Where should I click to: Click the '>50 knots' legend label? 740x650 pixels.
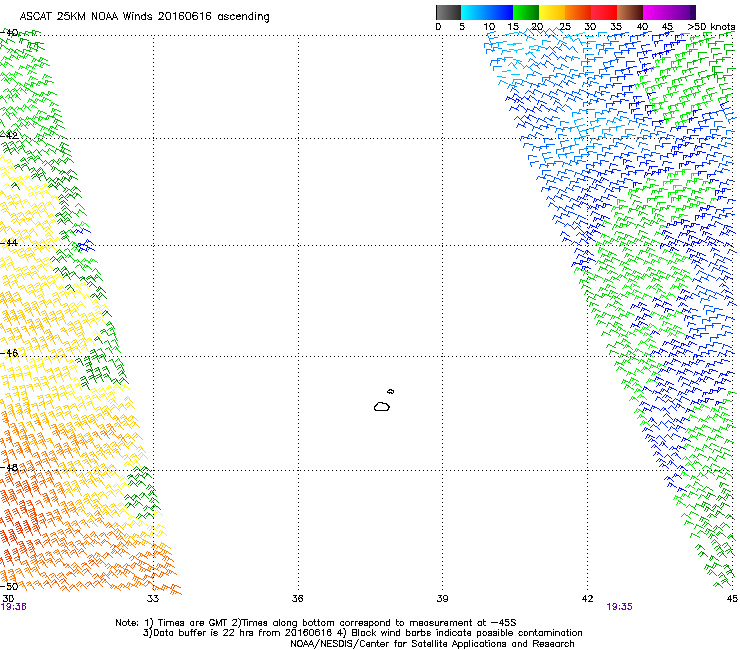711,27
